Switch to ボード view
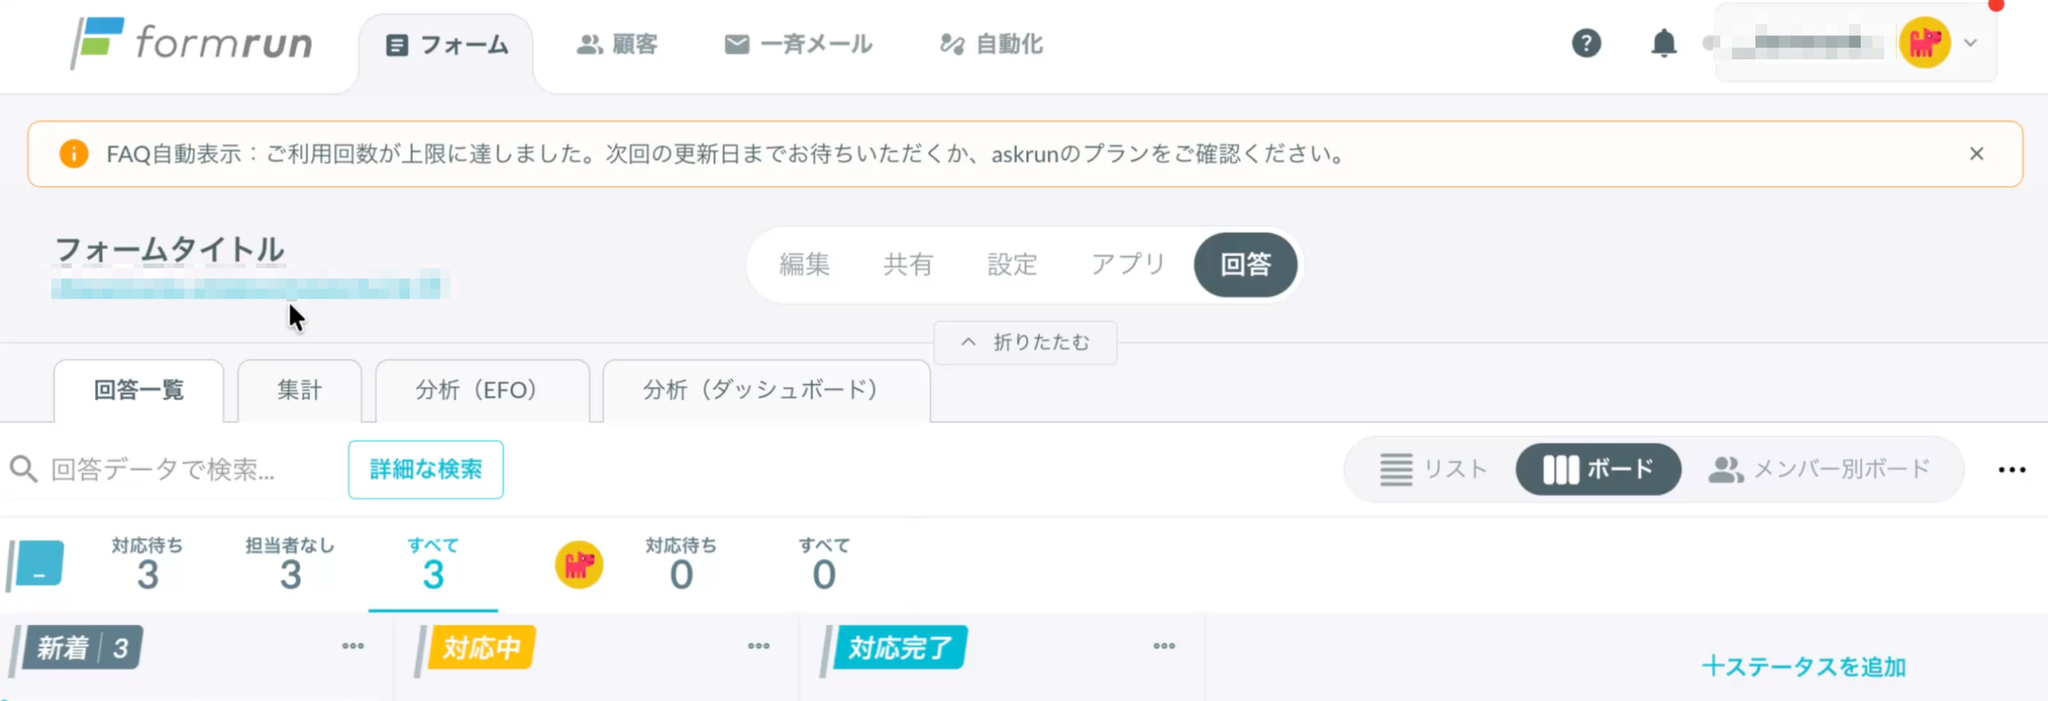The height and width of the screenshot is (701, 2048). coord(1598,469)
